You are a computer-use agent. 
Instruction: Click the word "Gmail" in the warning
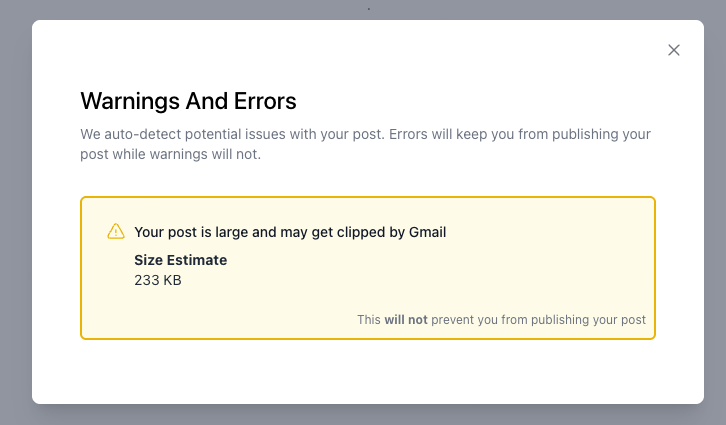click(427, 232)
